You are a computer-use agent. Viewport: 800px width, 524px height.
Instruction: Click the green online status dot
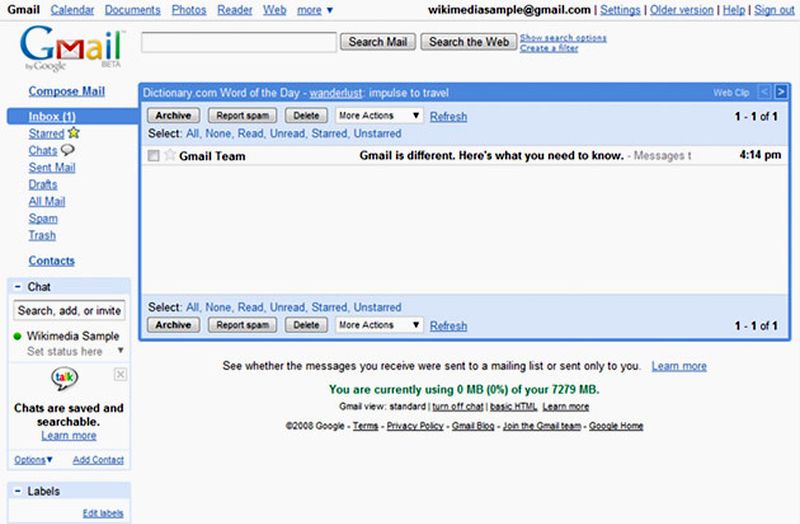[17, 336]
